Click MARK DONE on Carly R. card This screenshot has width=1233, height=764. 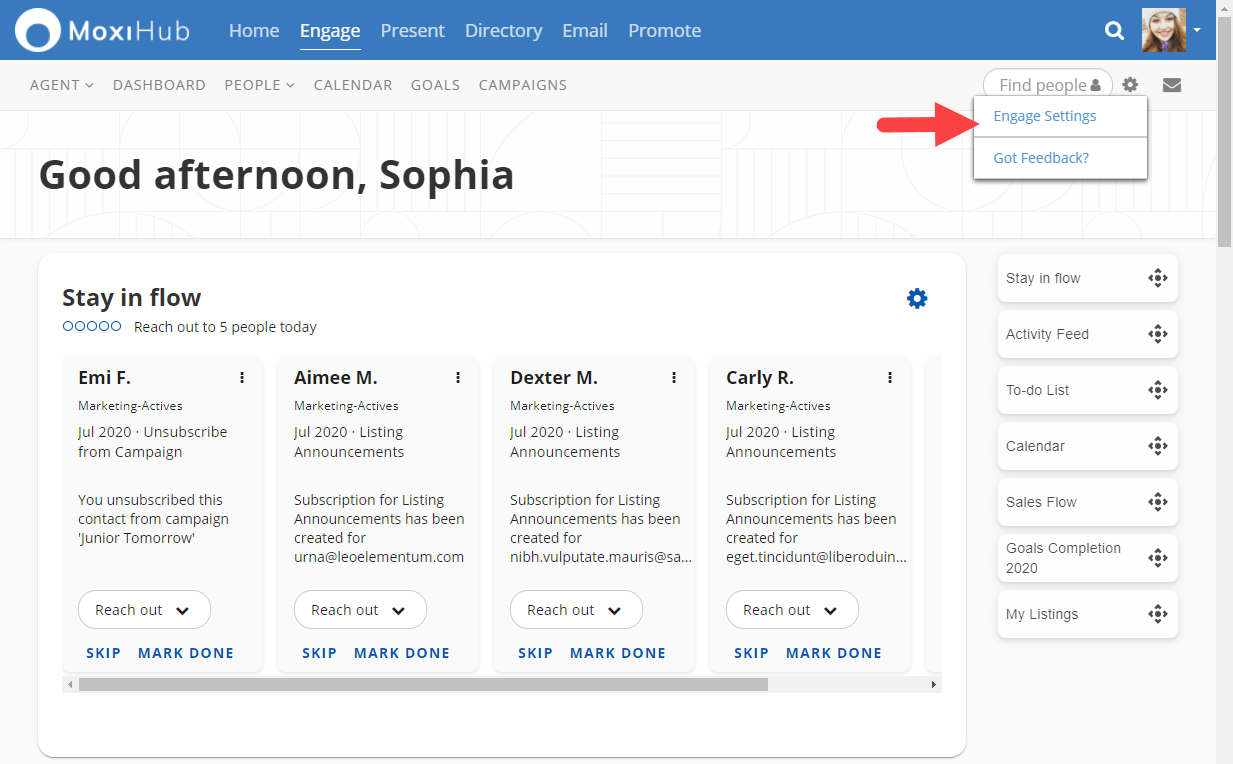pos(833,653)
